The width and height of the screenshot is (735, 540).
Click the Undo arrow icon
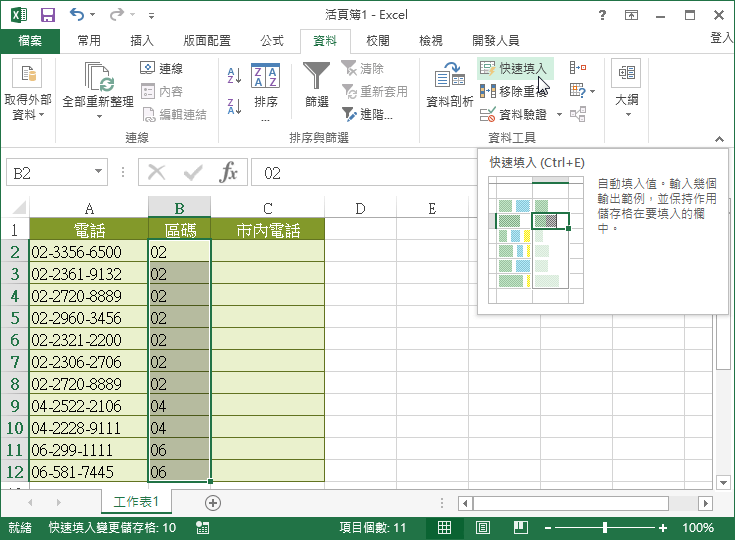pyautogui.click(x=77, y=15)
